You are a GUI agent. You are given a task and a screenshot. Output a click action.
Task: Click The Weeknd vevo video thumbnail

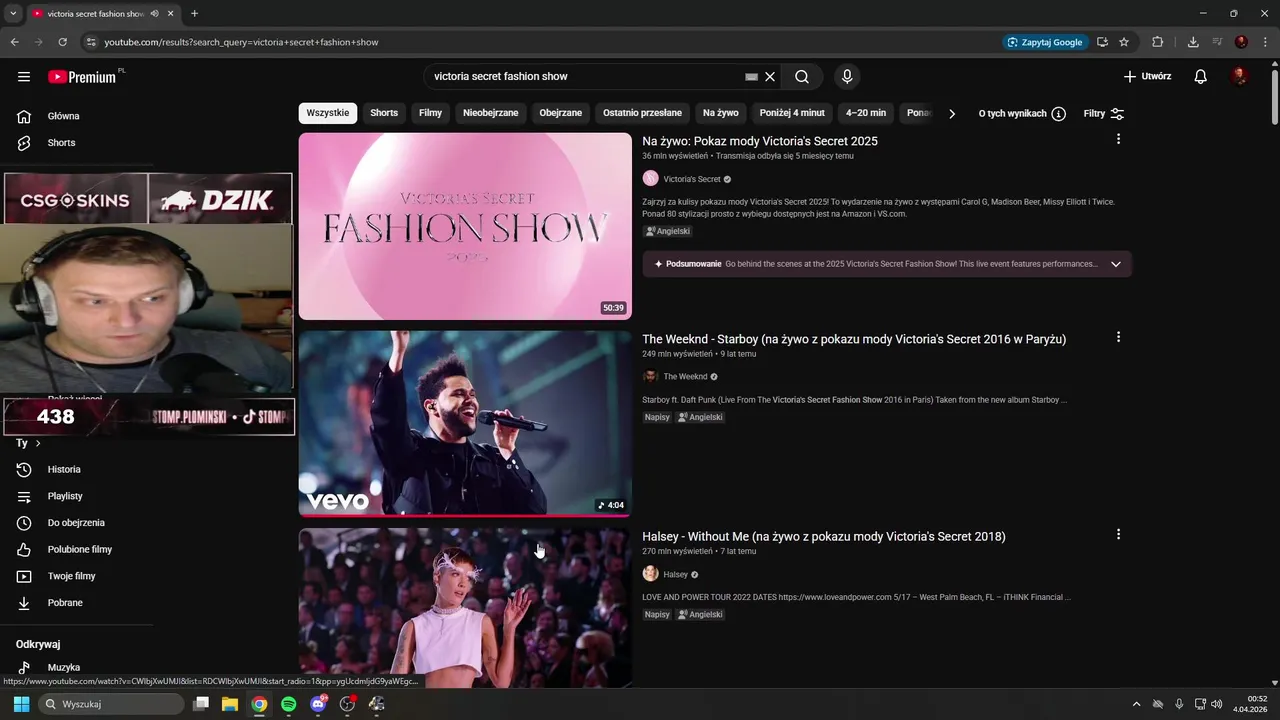(465, 423)
